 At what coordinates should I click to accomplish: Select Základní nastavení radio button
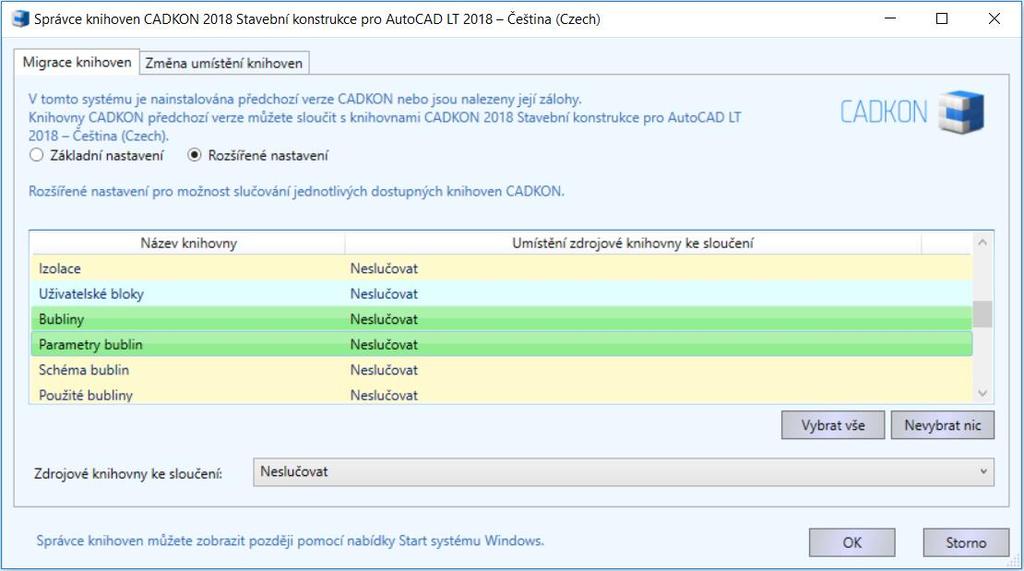coord(37,155)
